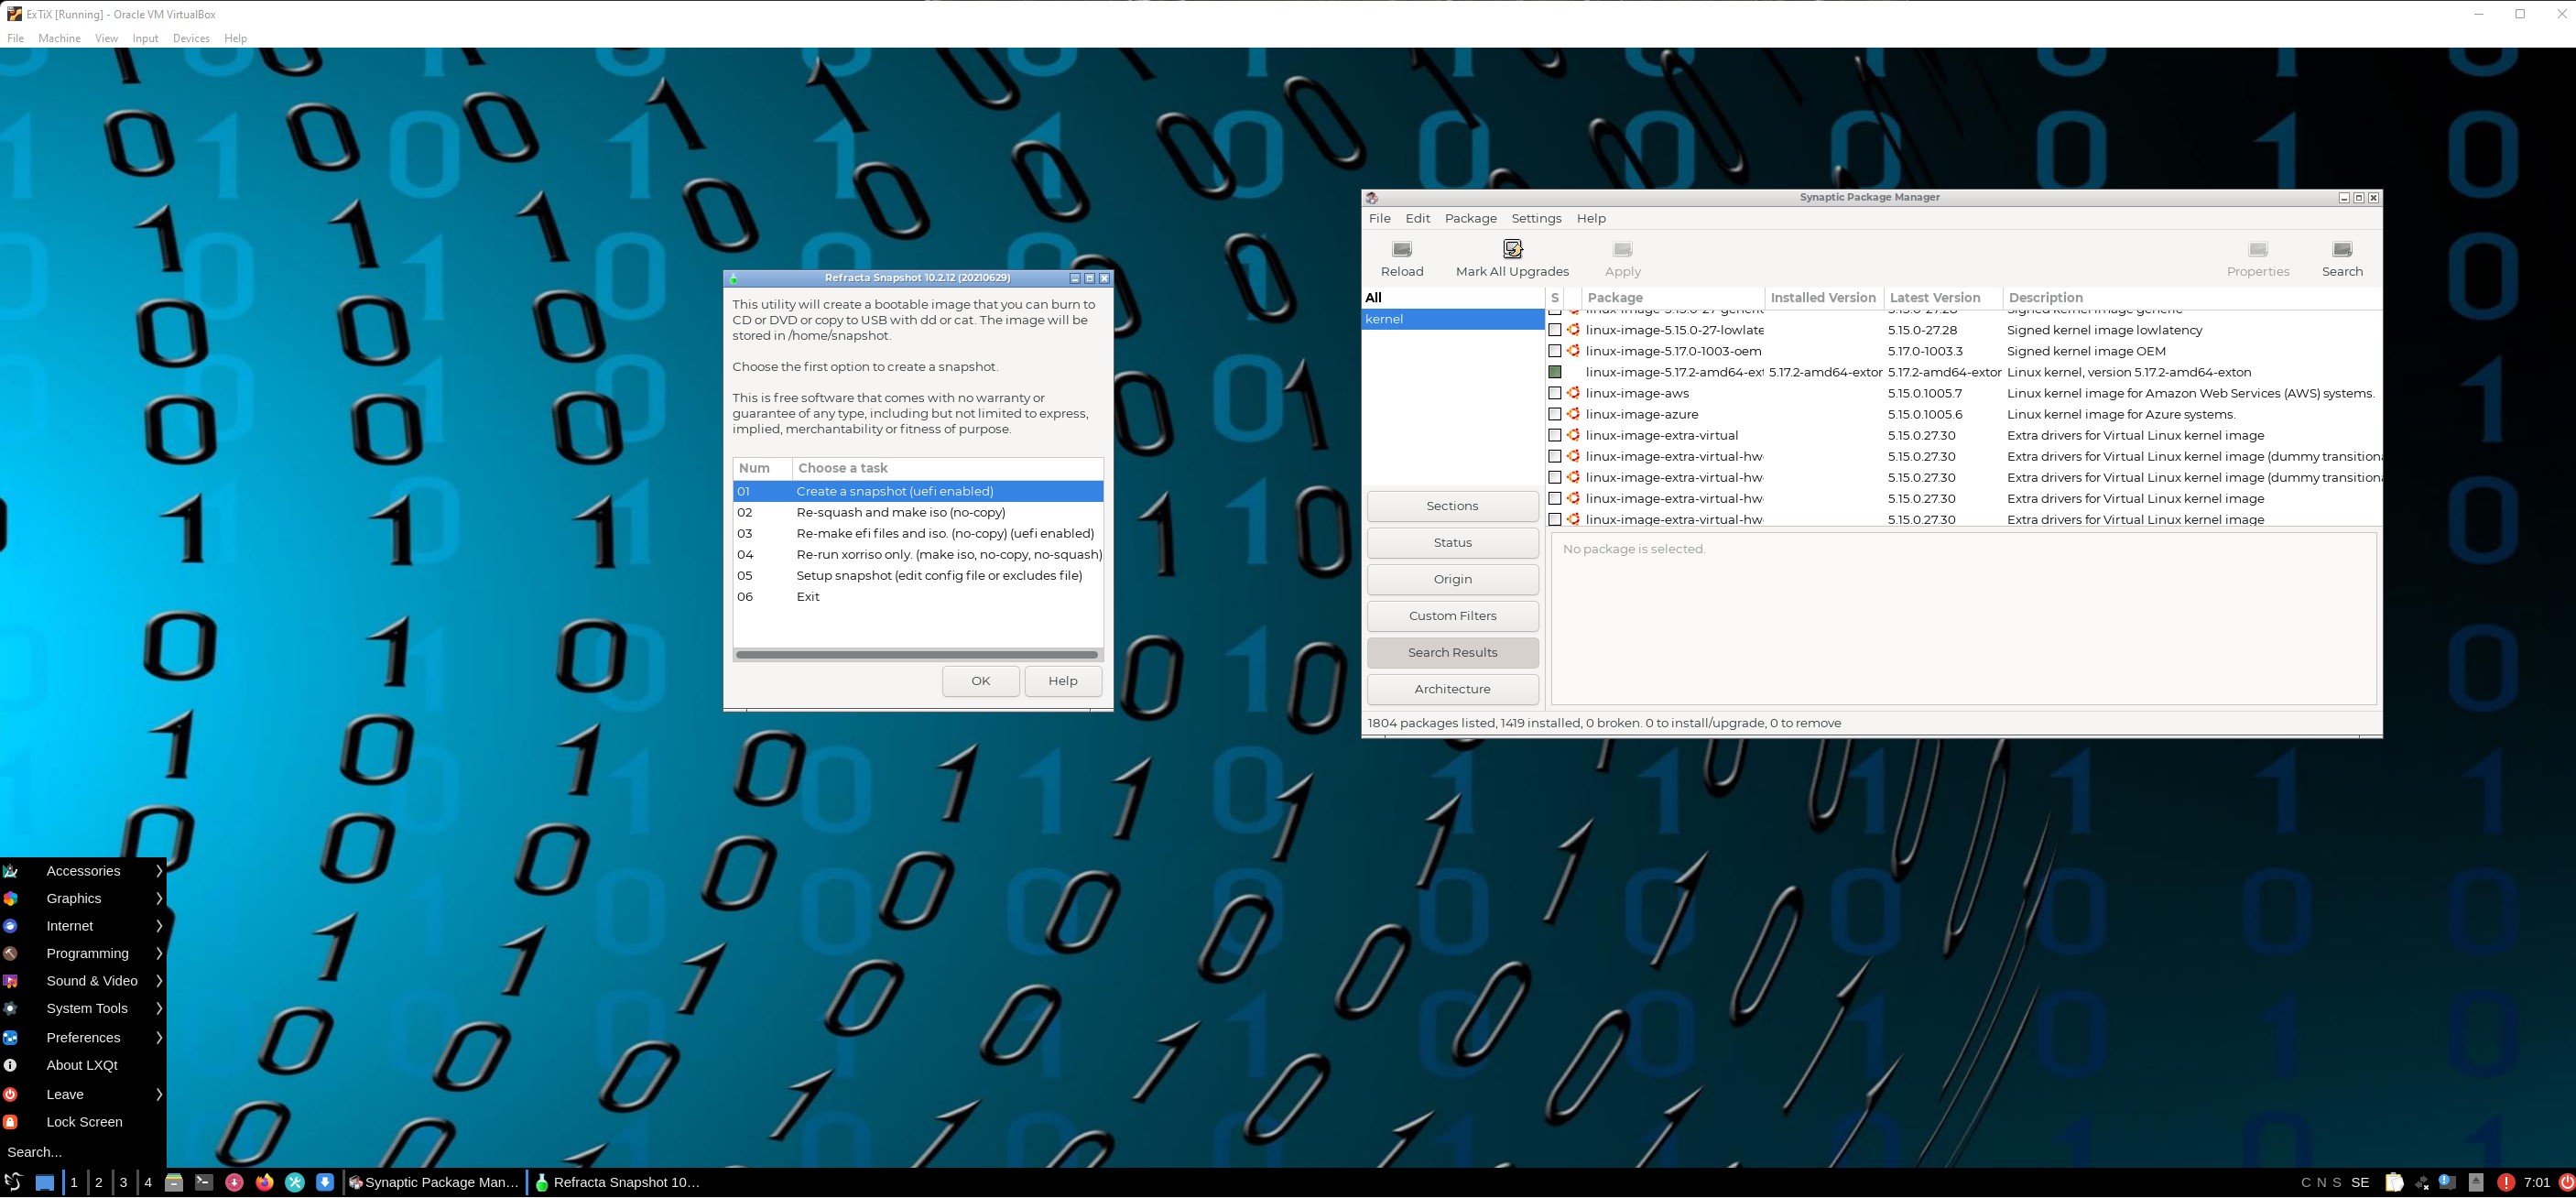Launch the terminal from the panel

[x=204, y=1182]
